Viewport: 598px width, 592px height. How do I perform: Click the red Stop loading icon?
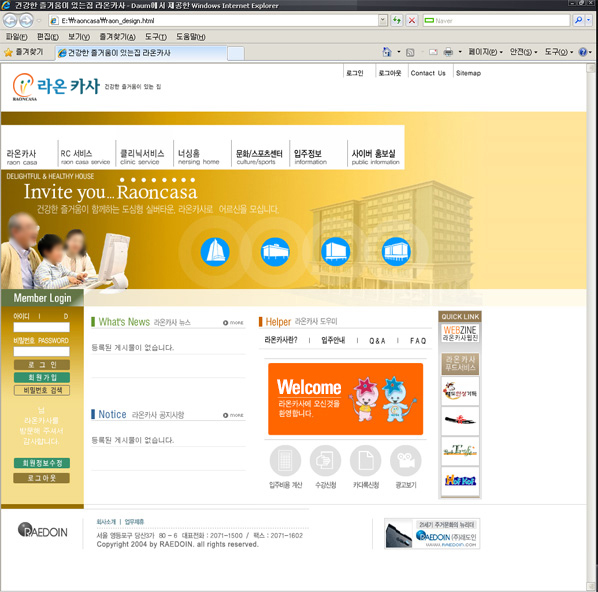(x=412, y=20)
